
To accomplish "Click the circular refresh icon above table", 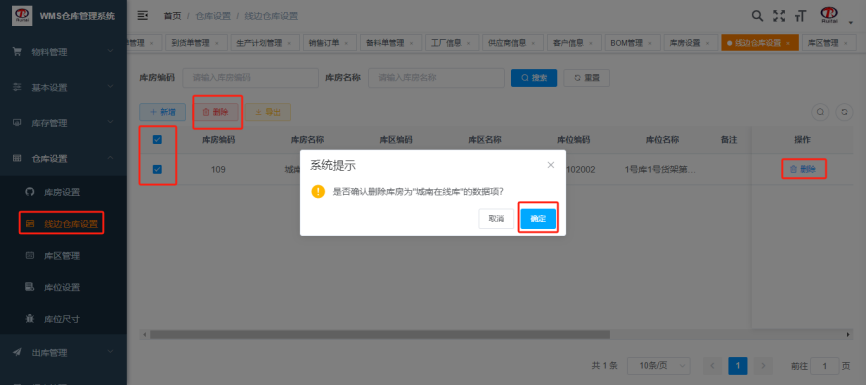I will pos(844,112).
